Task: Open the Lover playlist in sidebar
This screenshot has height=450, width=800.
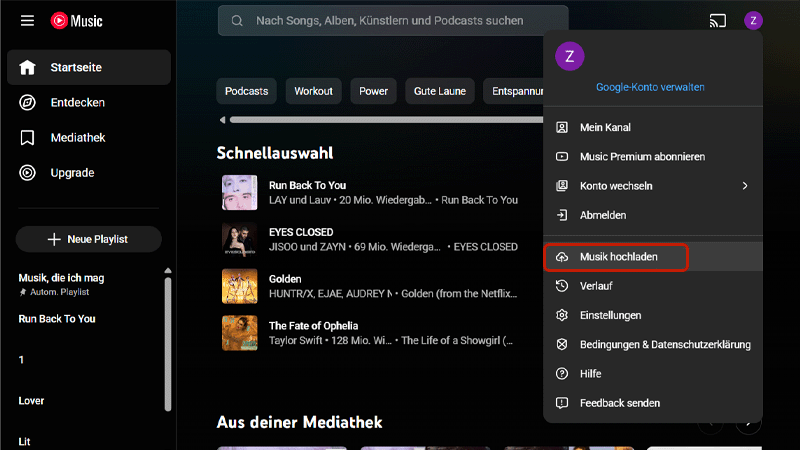Action: tap(31, 401)
